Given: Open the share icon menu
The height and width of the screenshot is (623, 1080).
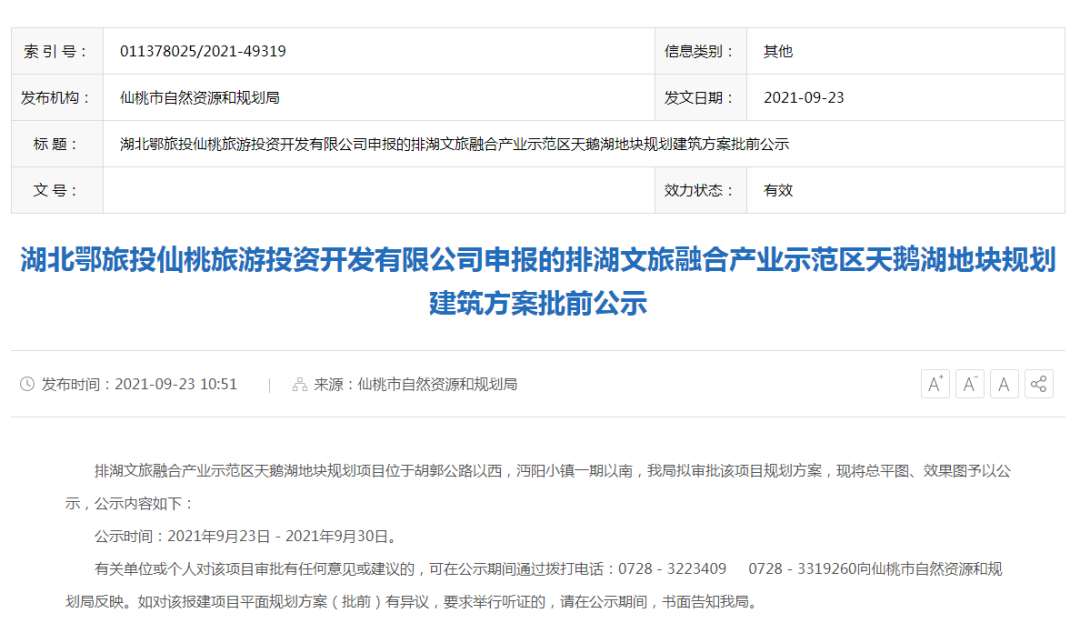Looking at the screenshot, I should tap(1039, 384).
